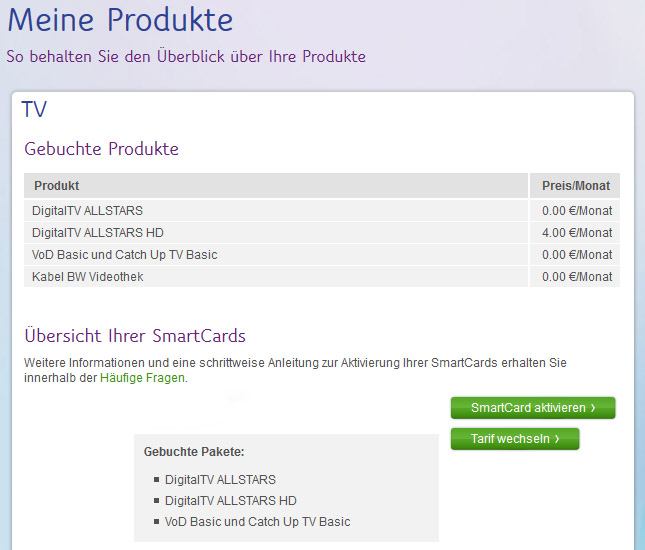Select DigitalTV ALLSTARS in the Gebuchte Pakete list
Screen dimensions: 645x550
click(x=220, y=480)
